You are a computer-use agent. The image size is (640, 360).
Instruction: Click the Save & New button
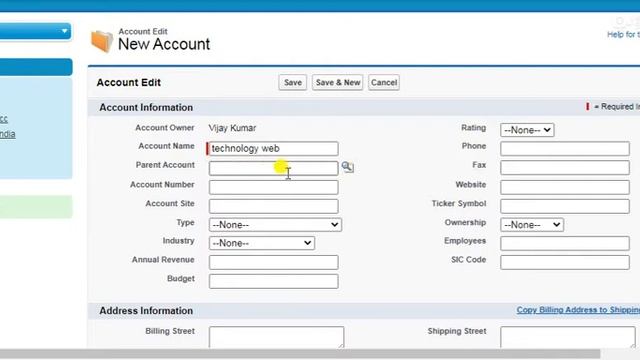338,82
